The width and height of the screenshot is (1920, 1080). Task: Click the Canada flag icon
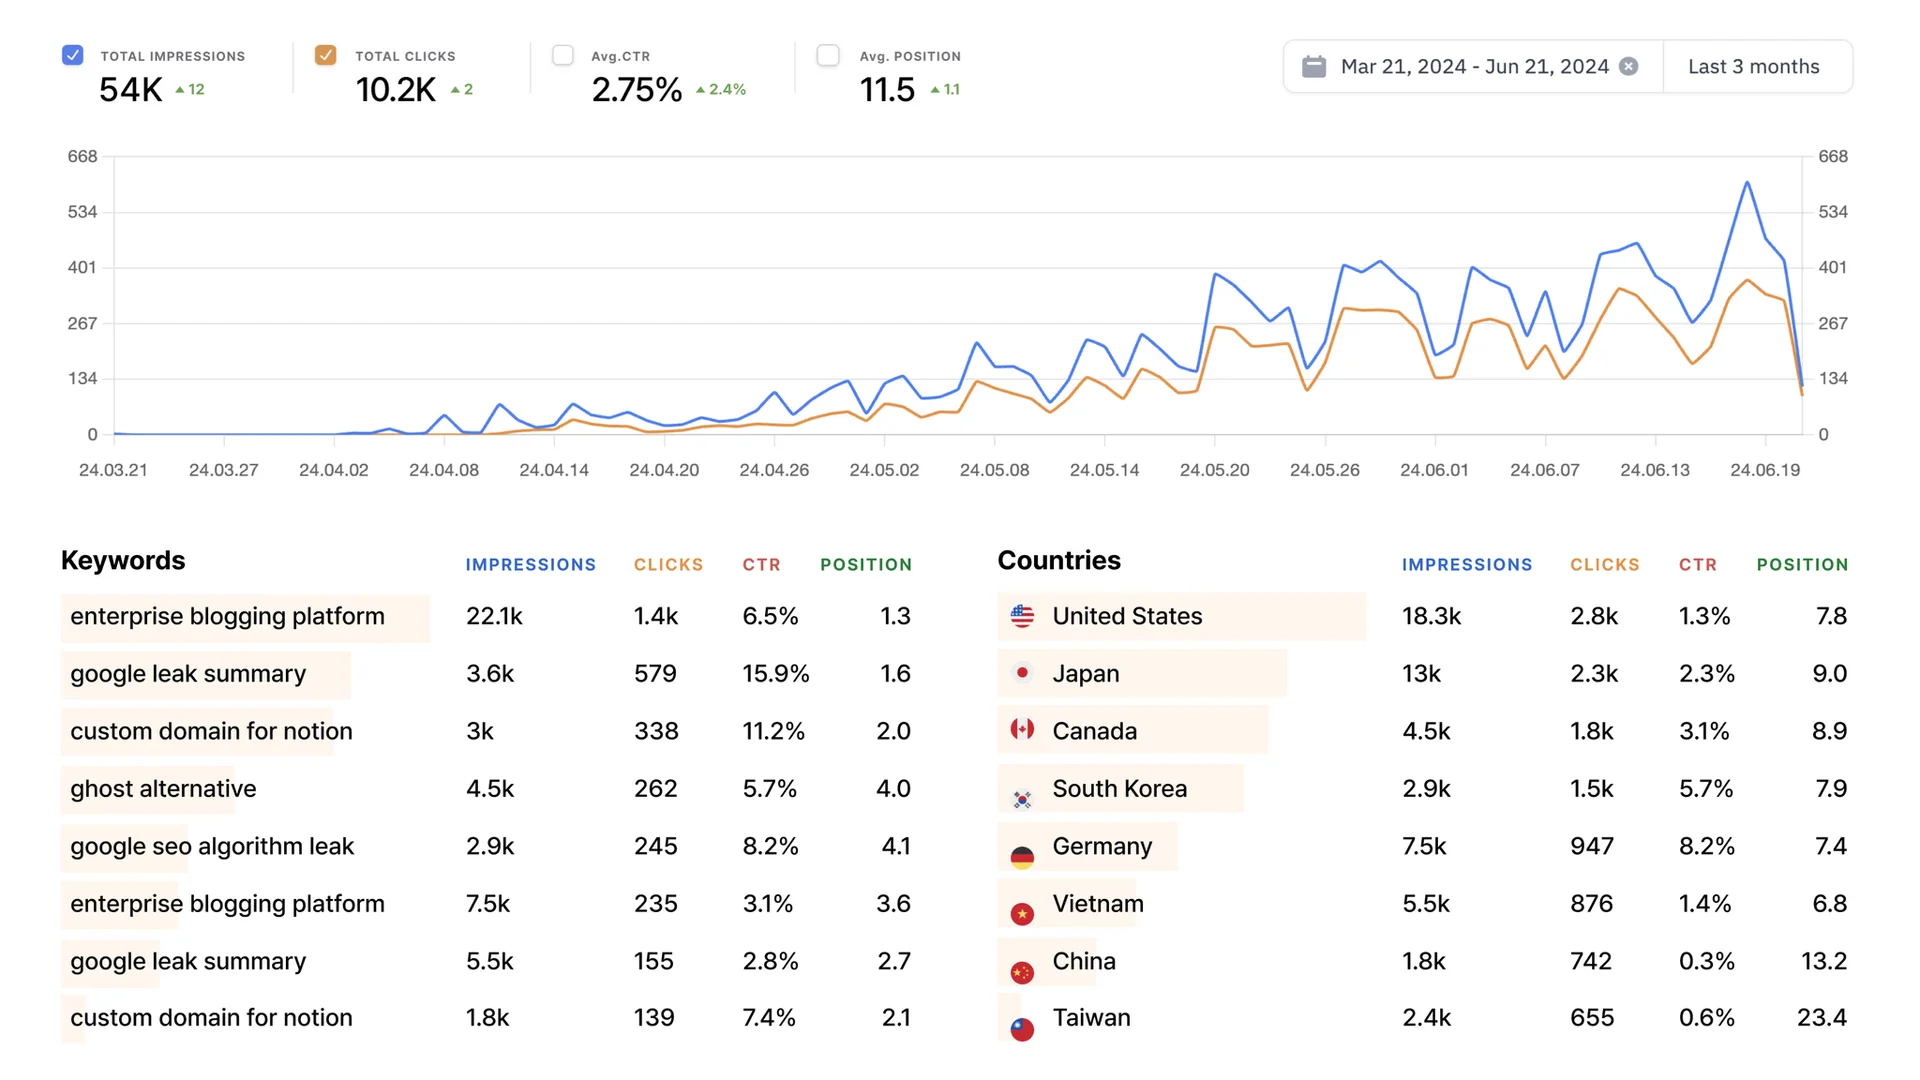coord(1022,731)
